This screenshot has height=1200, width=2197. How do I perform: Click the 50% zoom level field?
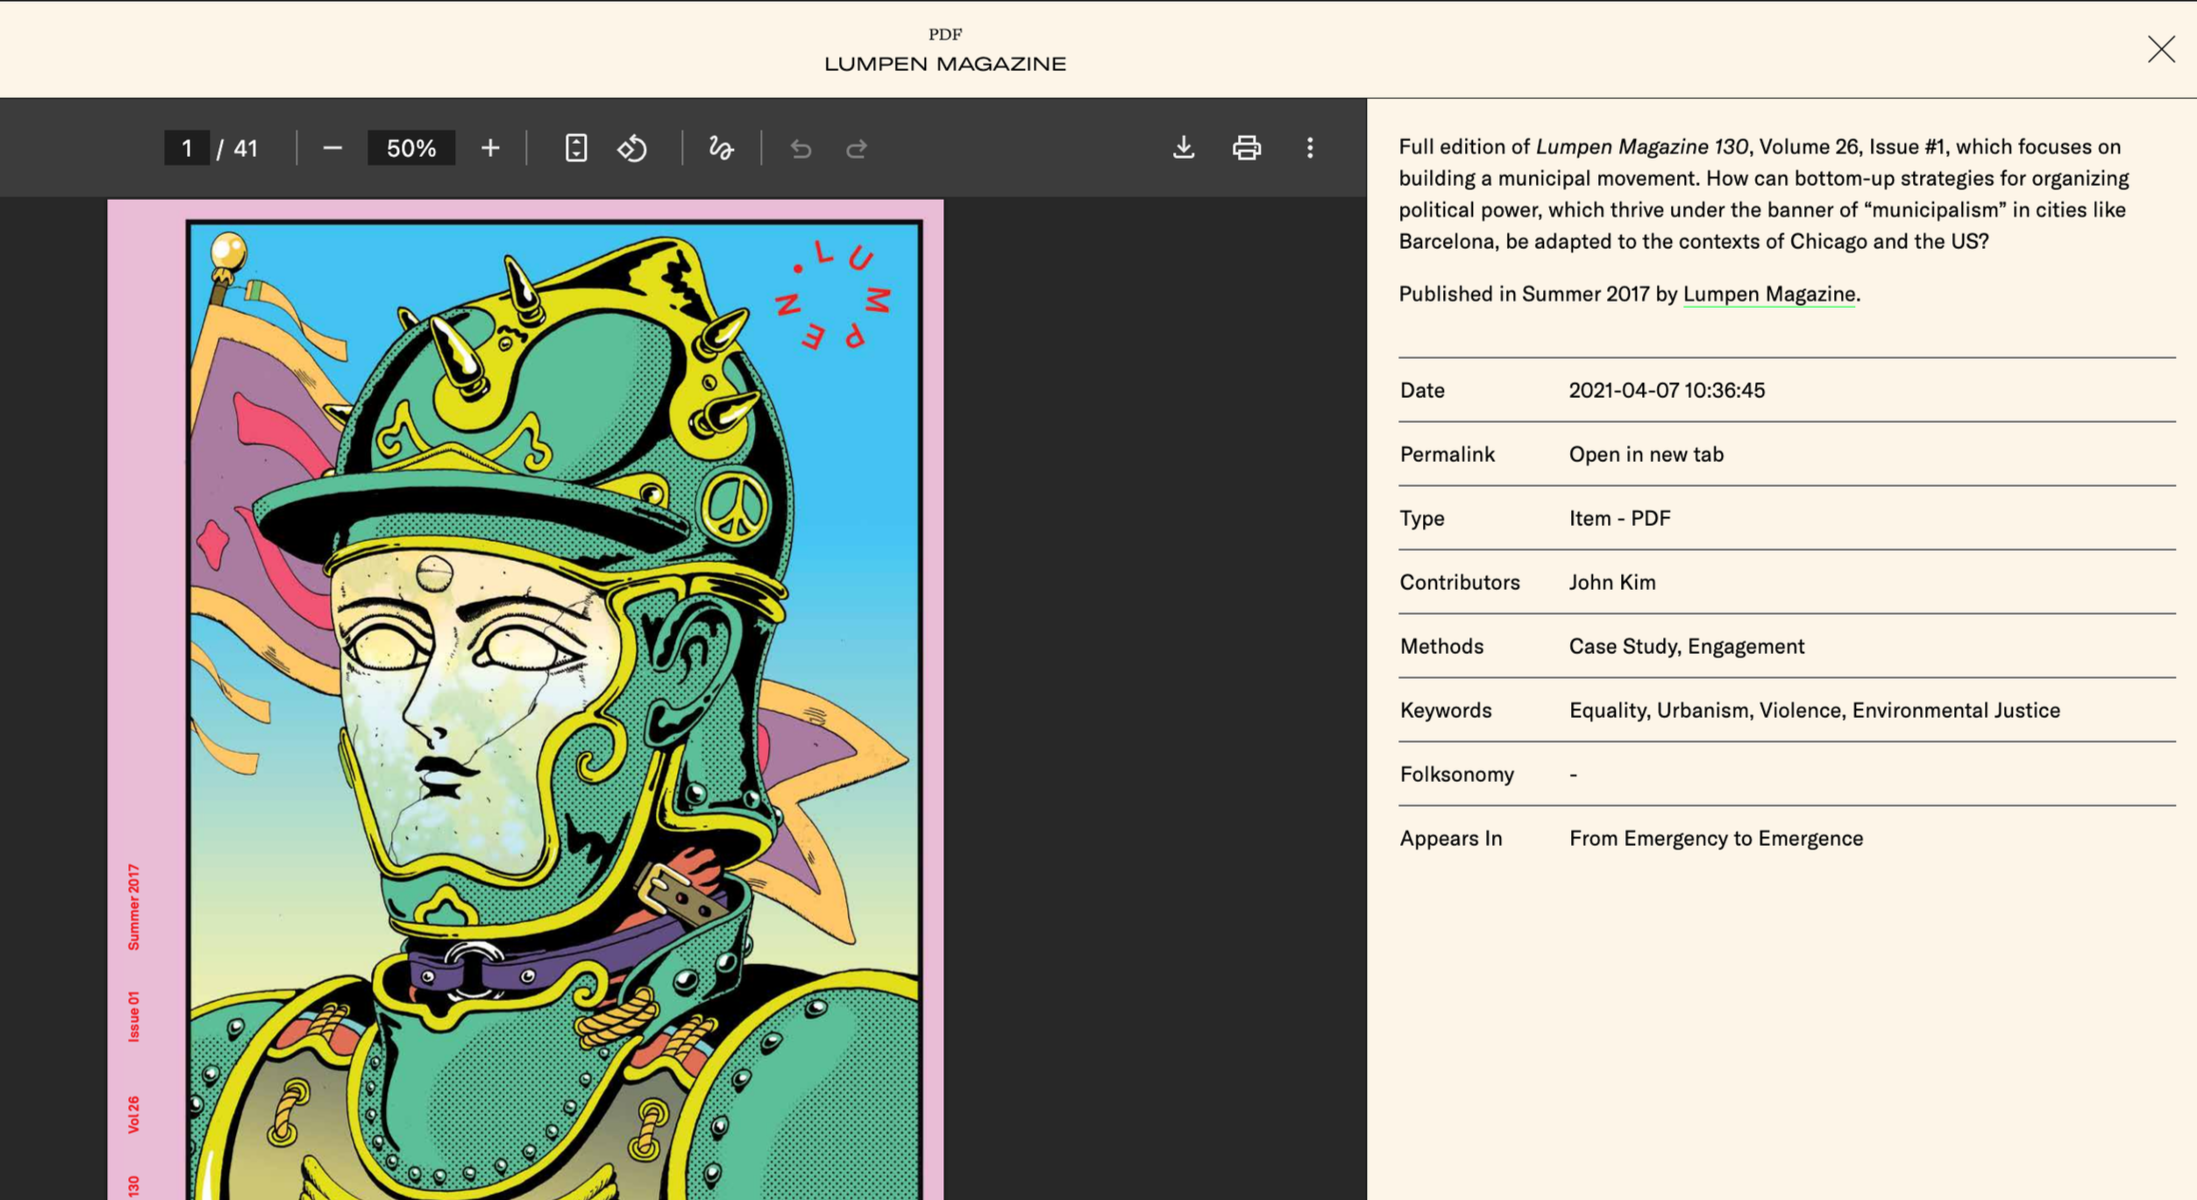point(411,148)
